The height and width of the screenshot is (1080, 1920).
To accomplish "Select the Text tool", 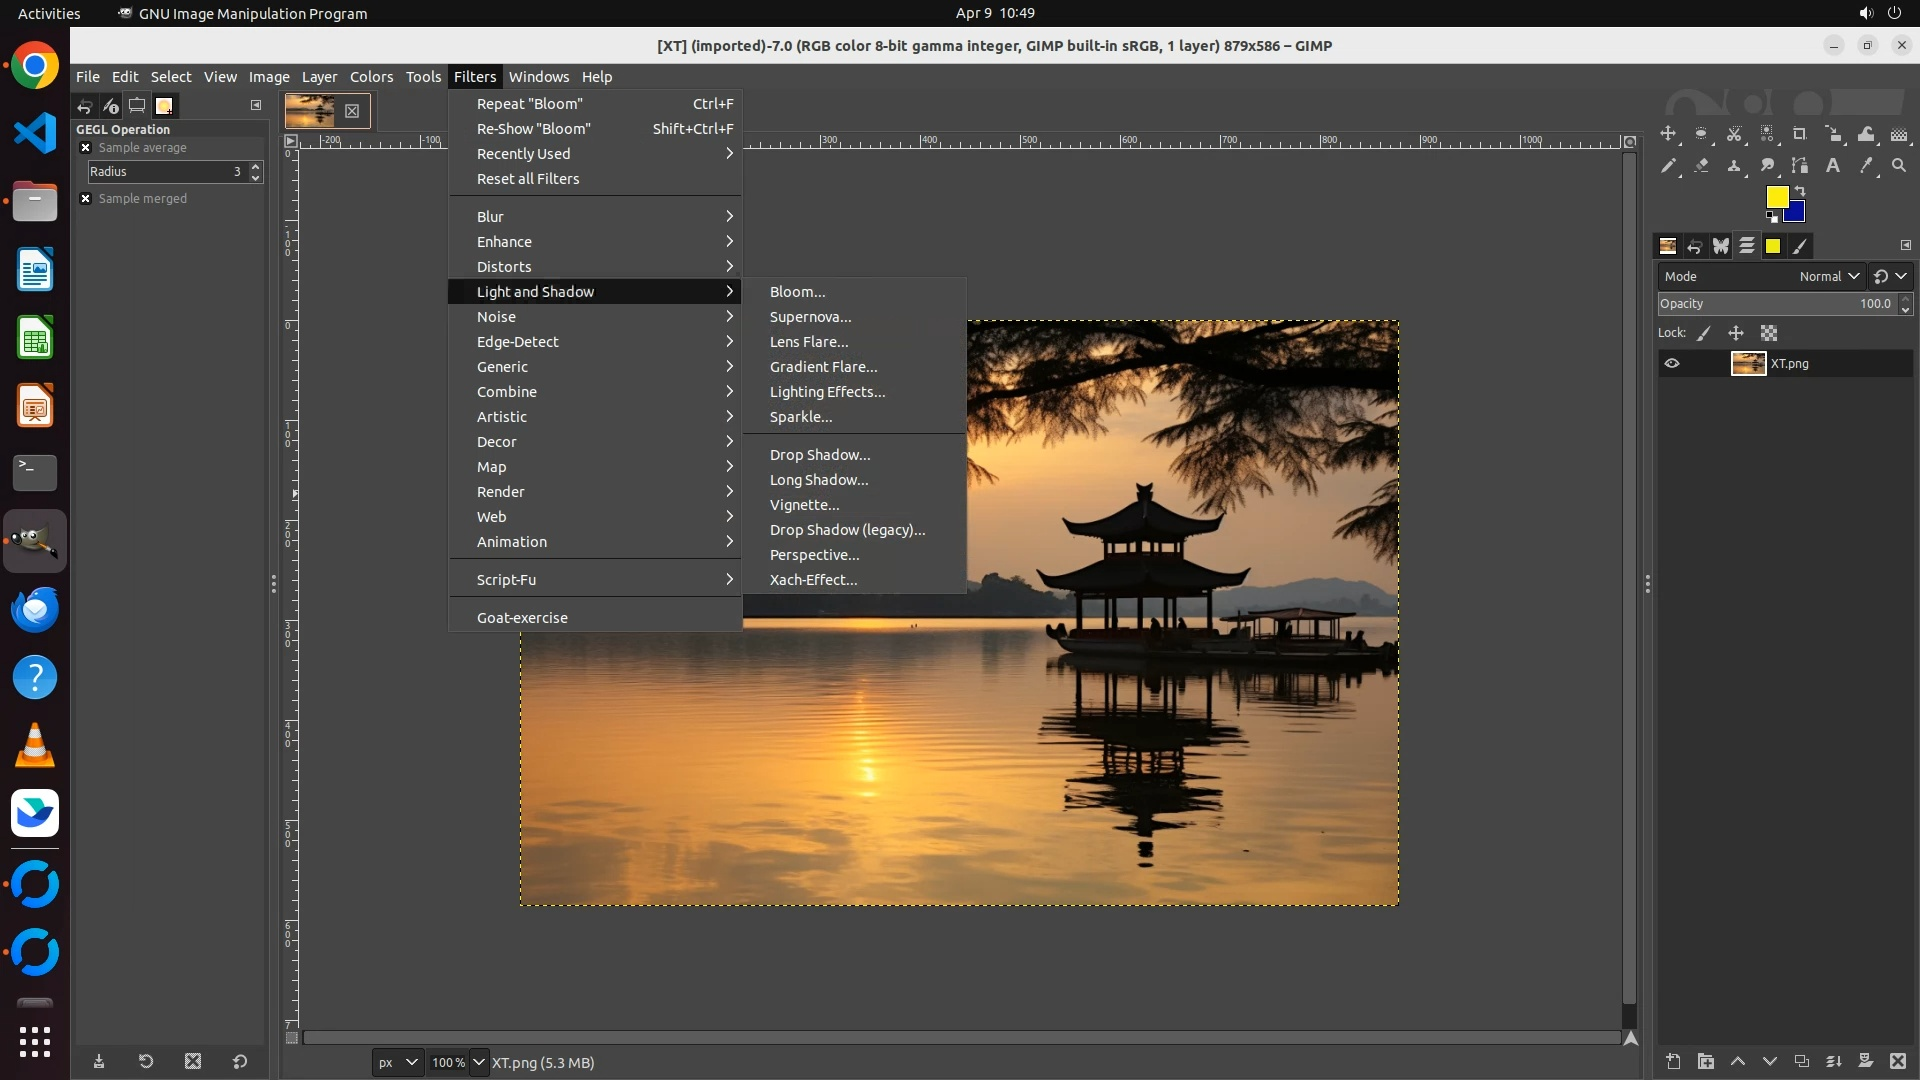I will [x=1833, y=166].
